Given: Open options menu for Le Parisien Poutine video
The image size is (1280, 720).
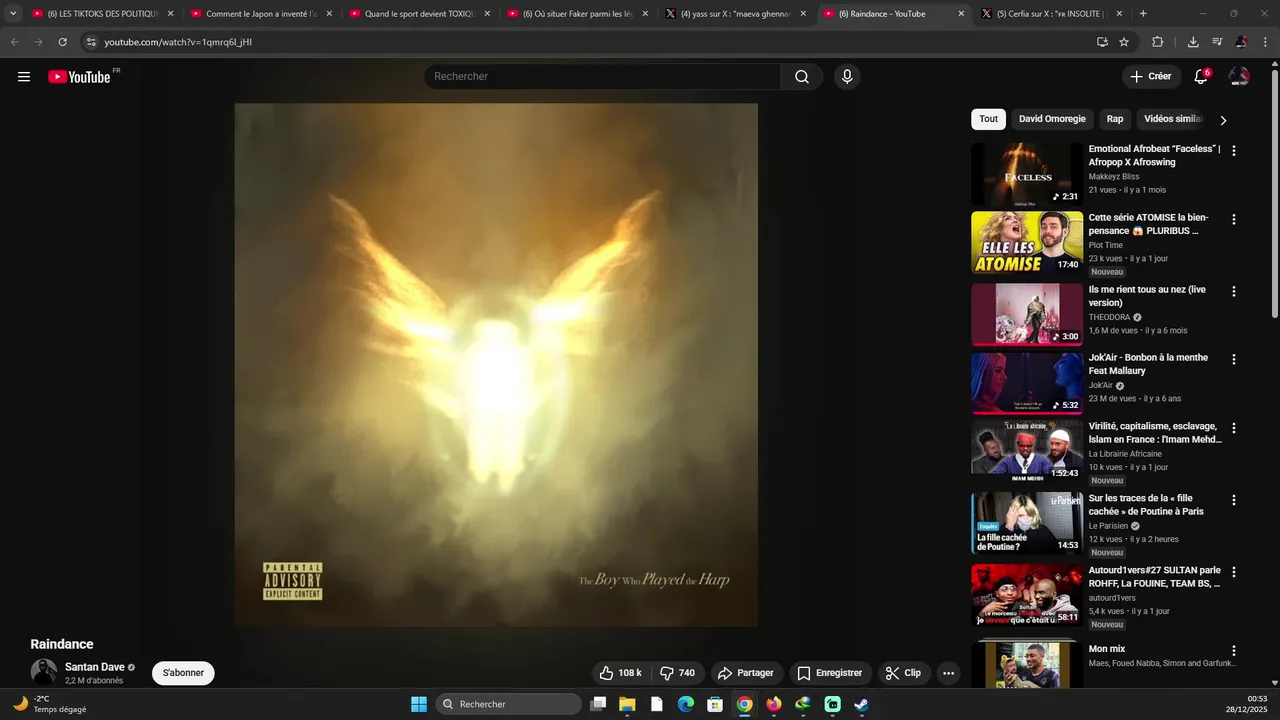Looking at the screenshot, I should pyautogui.click(x=1234, y=500).
